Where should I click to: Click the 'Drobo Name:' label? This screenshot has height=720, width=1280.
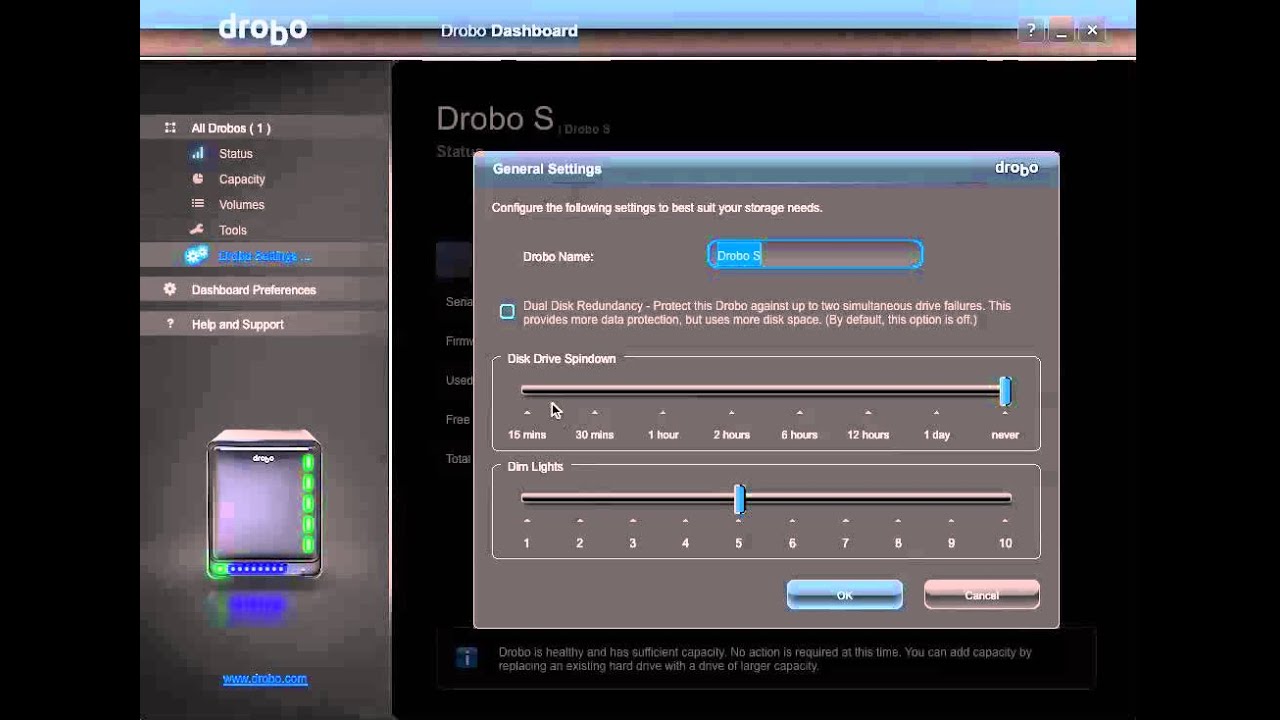[x=558, y=257]
